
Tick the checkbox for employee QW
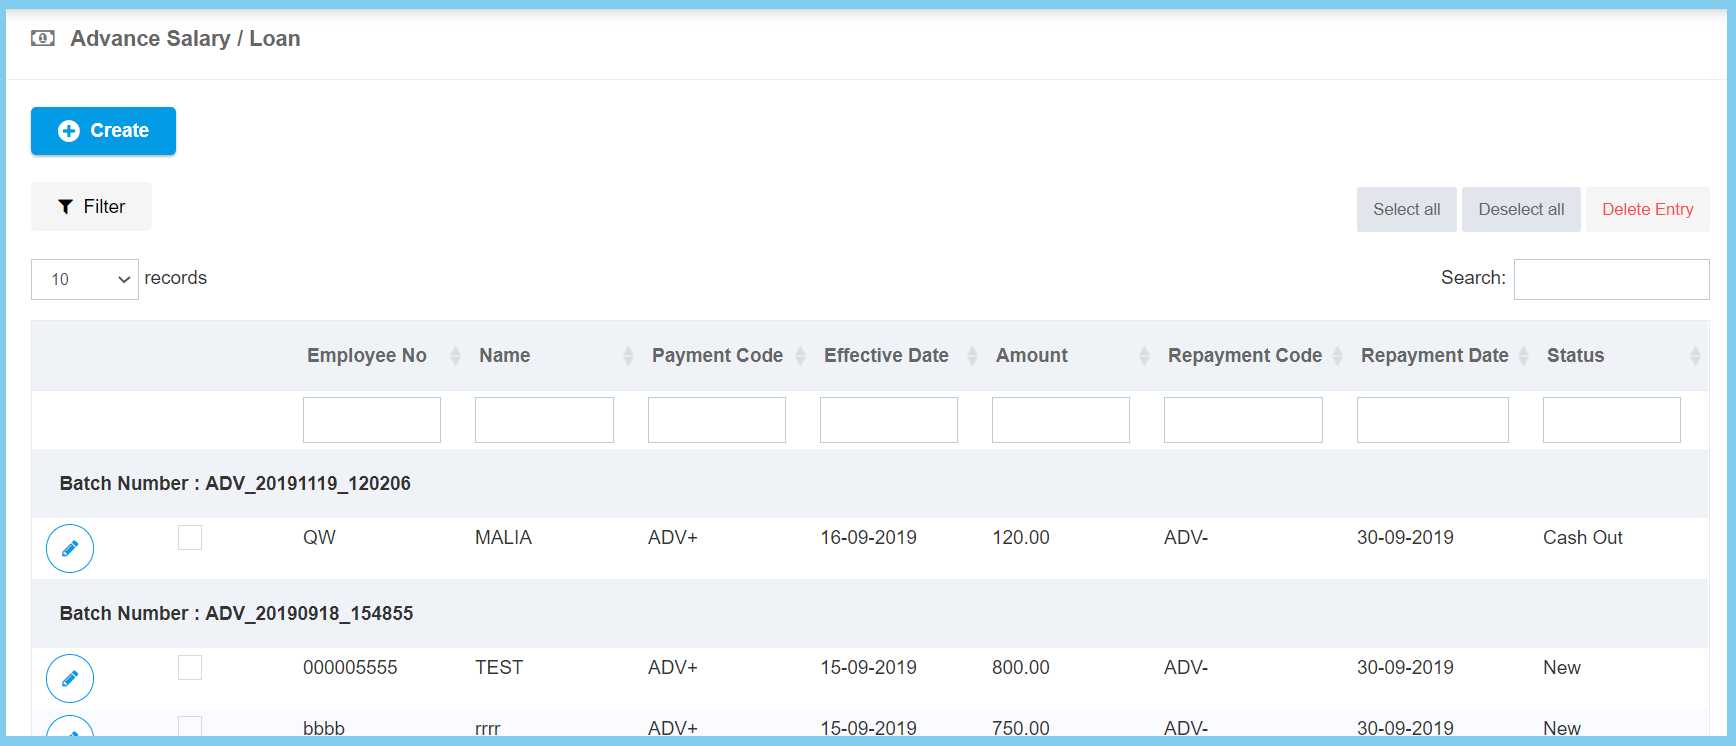coord(190,538)
